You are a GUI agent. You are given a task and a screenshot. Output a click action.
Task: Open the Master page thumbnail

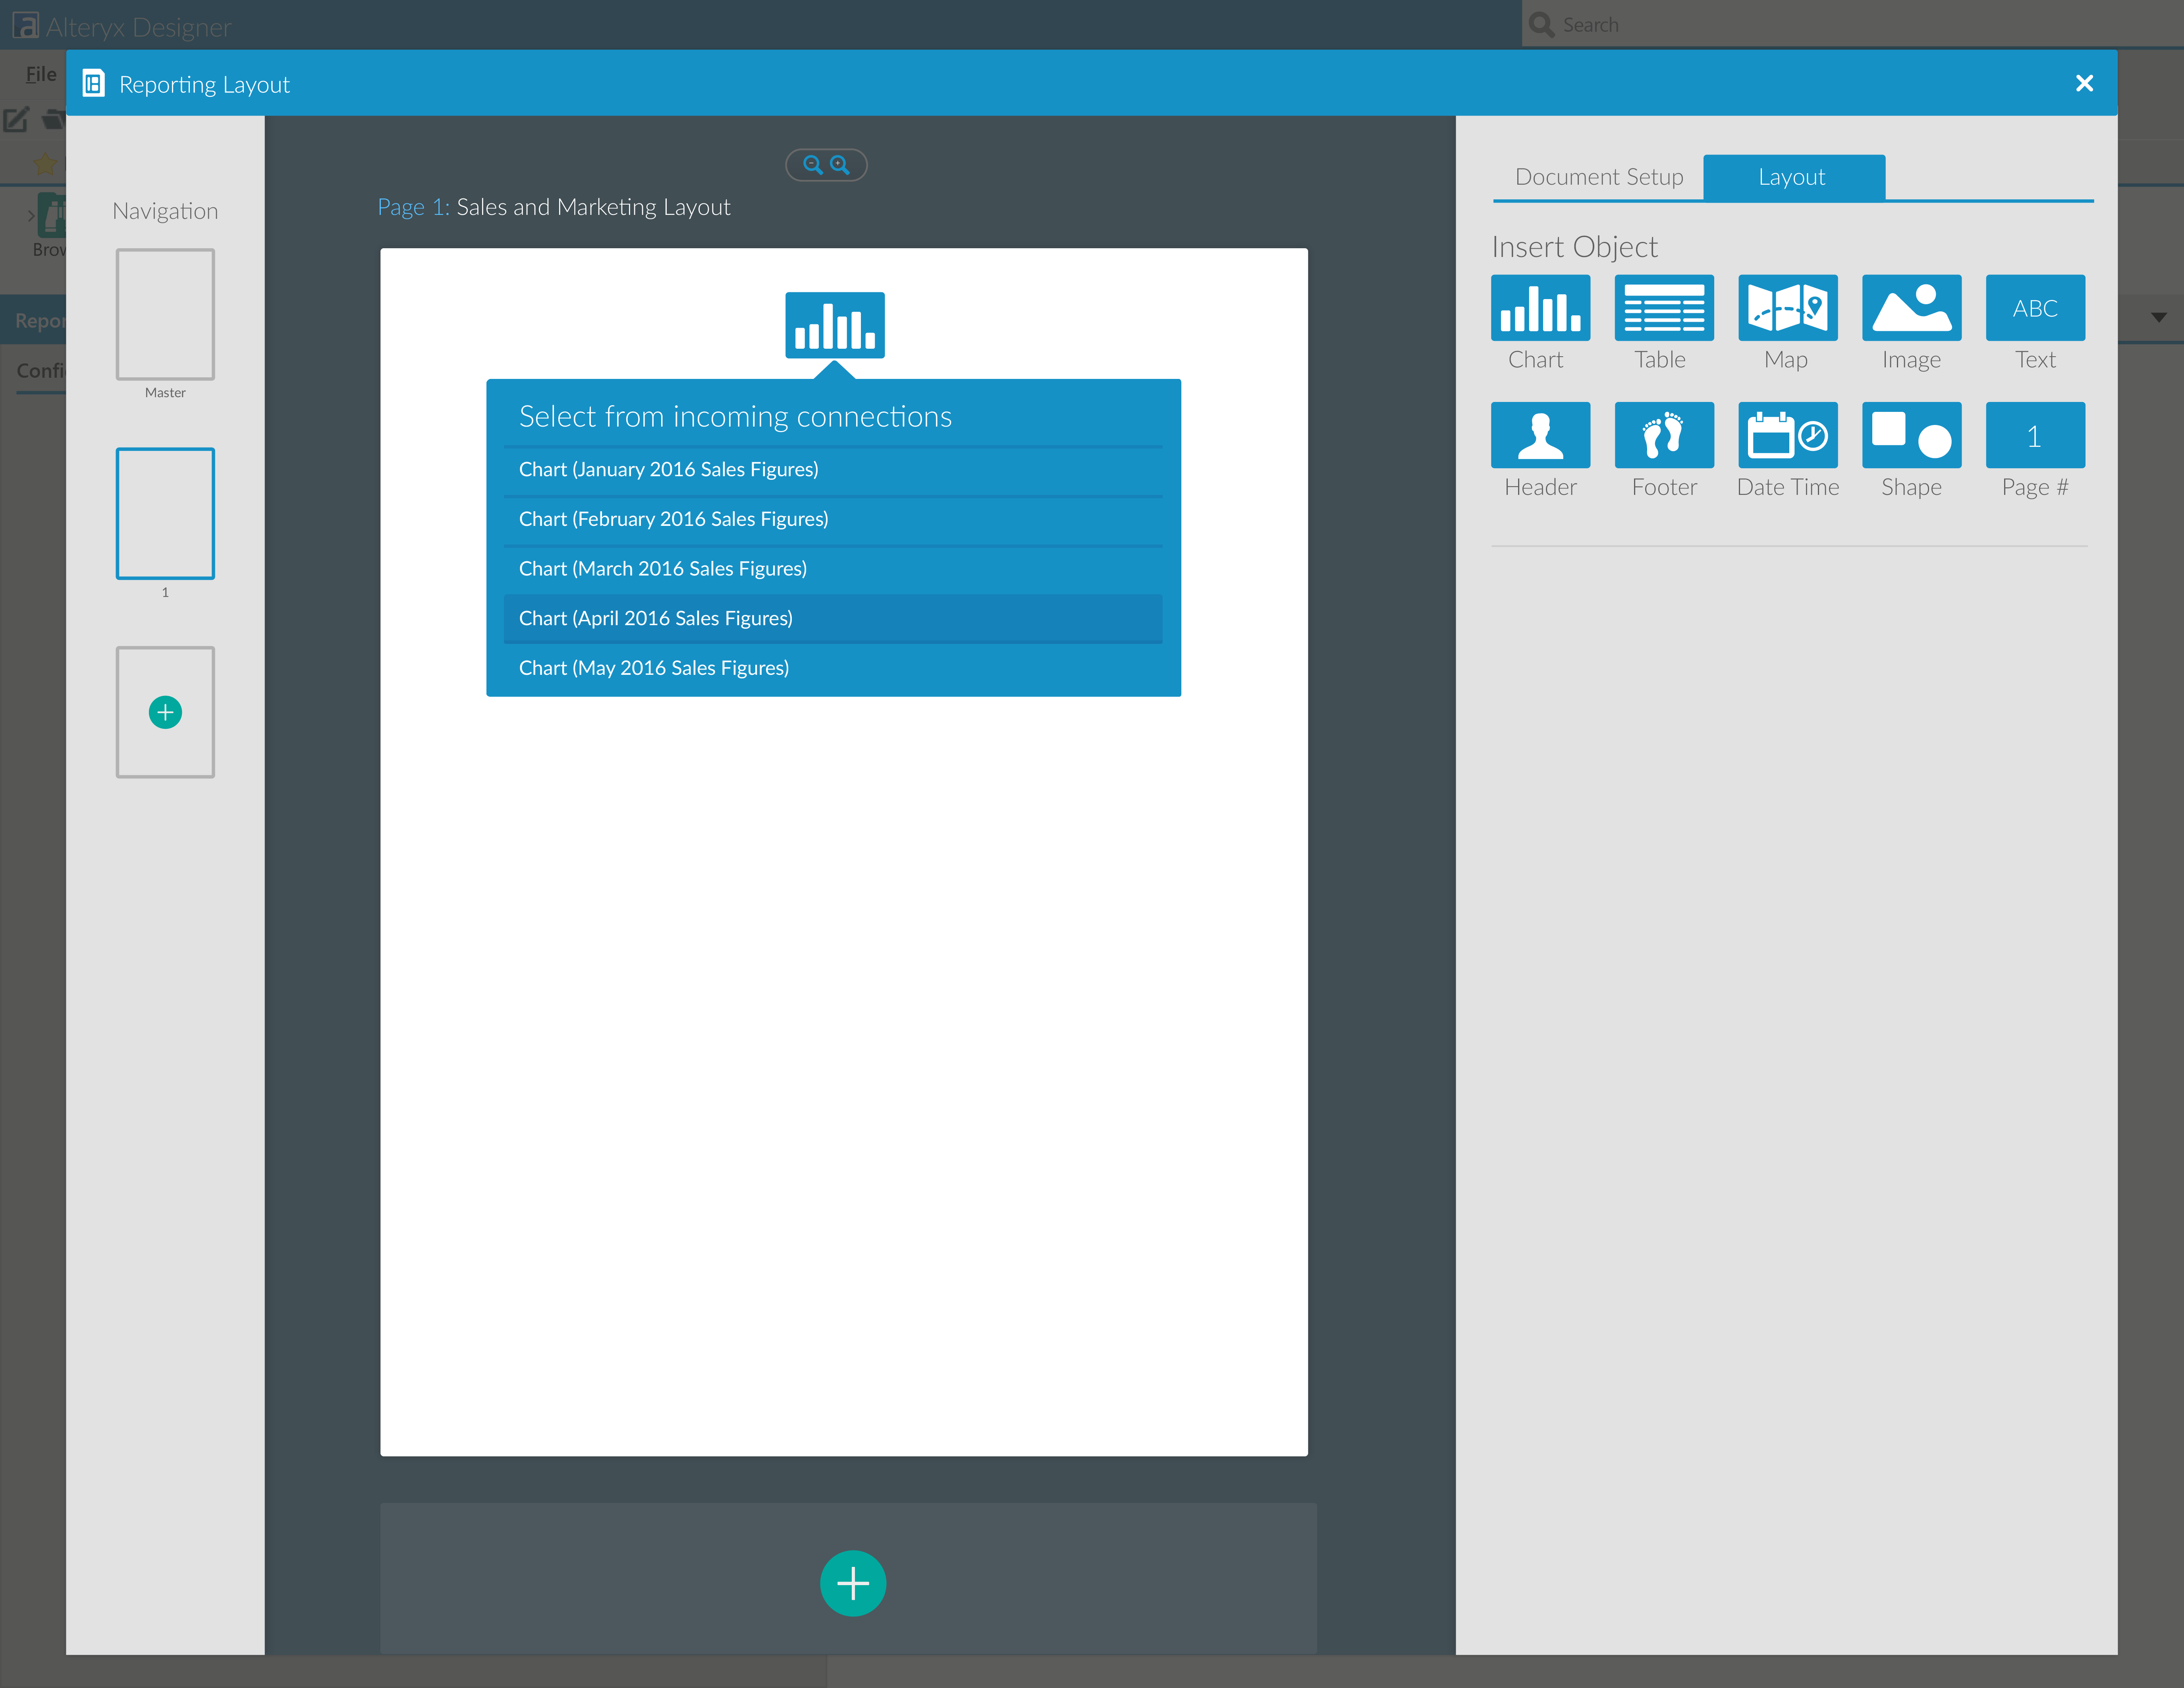165,314
